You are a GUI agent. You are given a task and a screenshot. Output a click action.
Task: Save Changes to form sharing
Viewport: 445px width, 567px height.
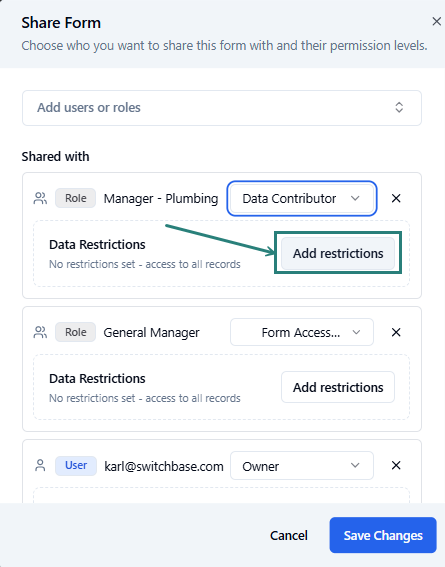[383, 535]
